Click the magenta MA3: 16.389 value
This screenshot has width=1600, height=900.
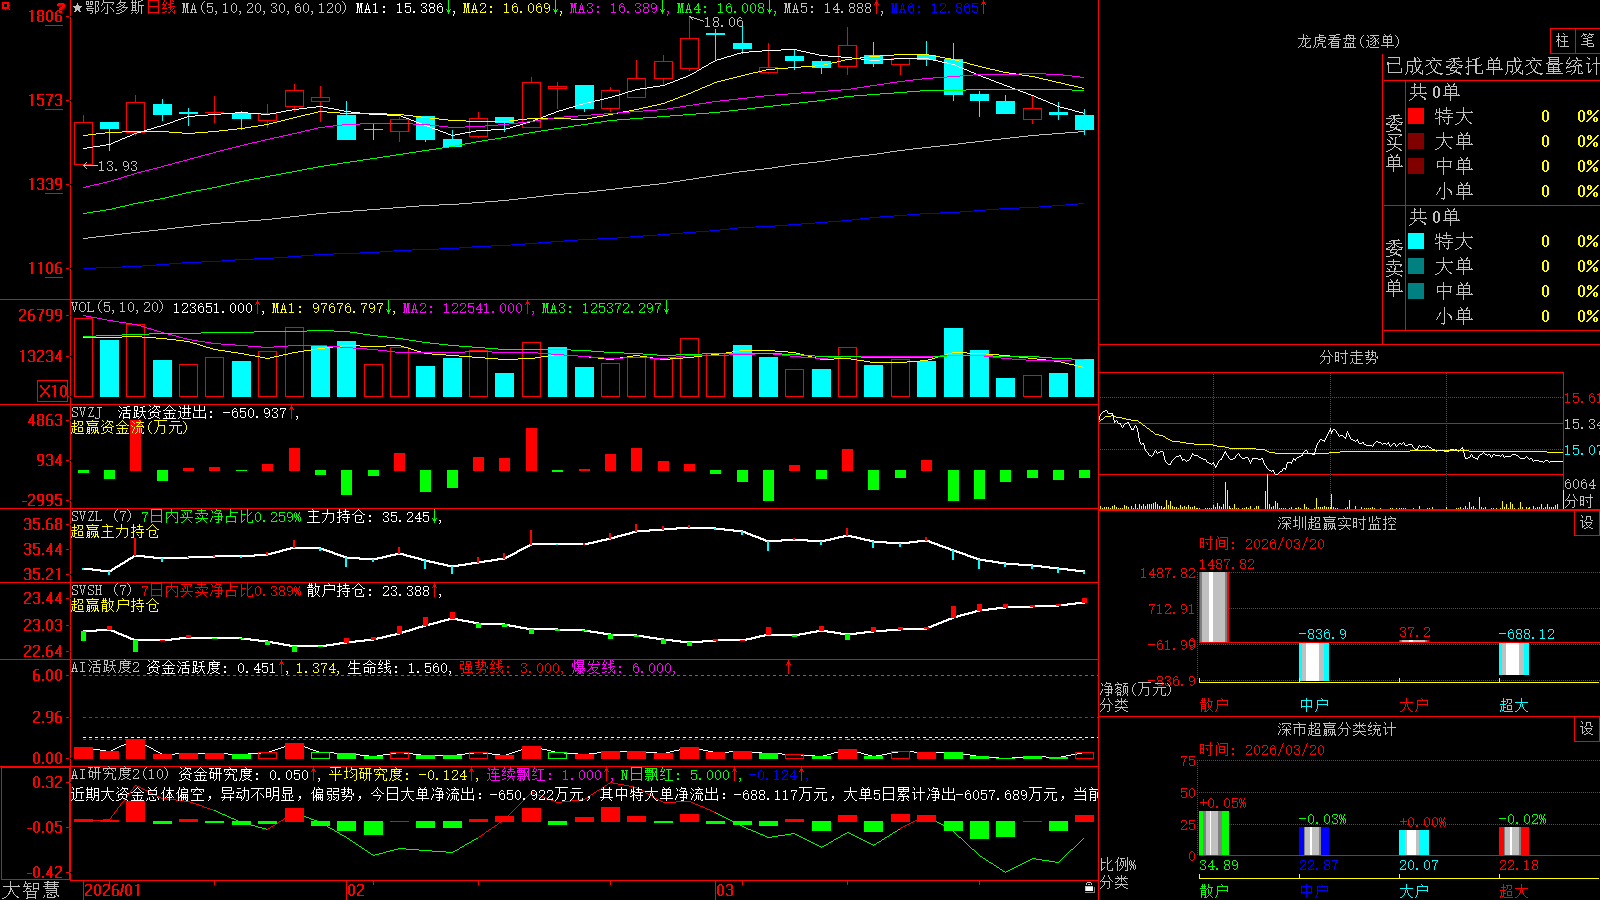tap(617, 8)
